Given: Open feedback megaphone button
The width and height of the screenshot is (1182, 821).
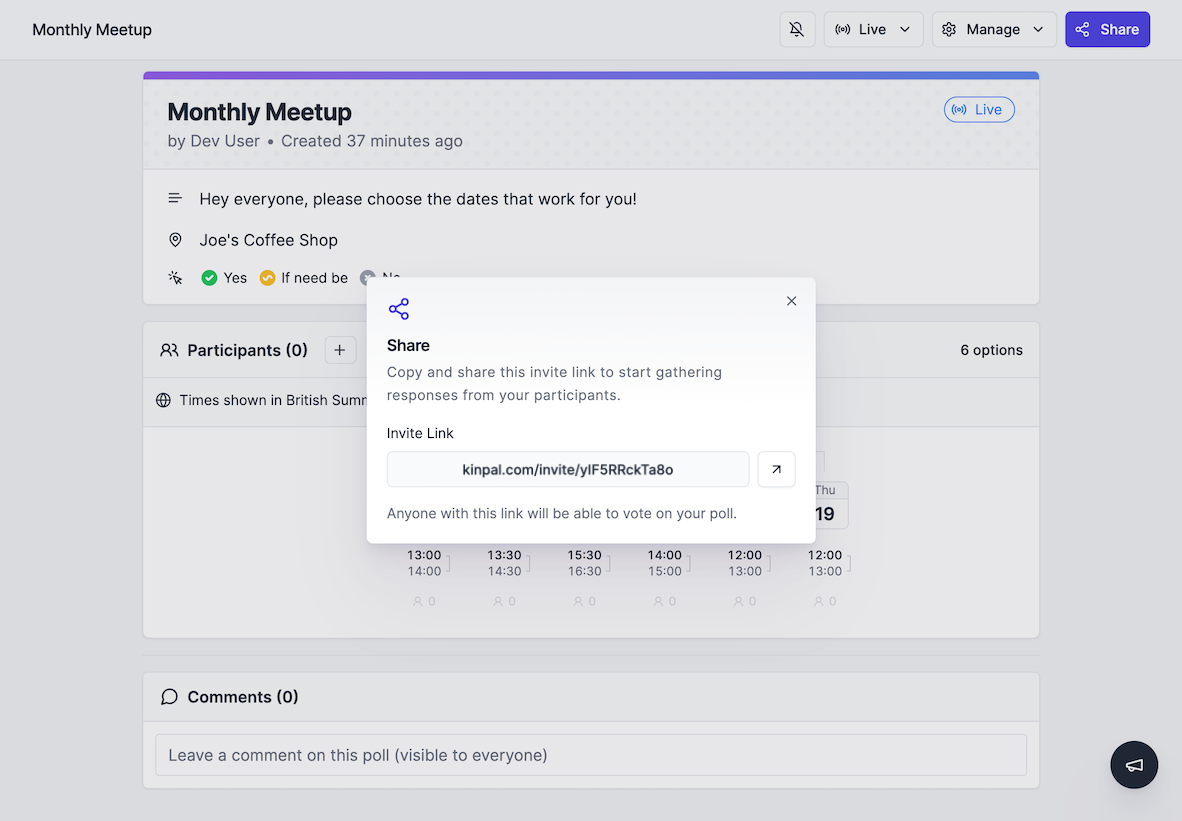Looking at the screenshot, I should [x=1133, y=764].
